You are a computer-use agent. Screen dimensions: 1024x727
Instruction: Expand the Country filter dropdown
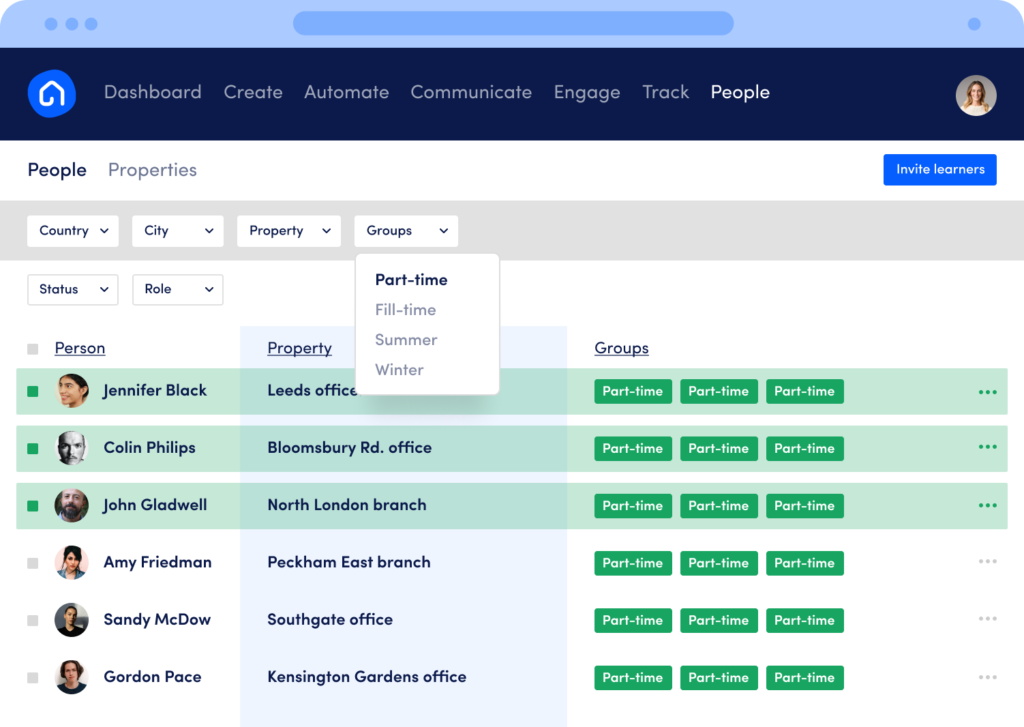pos(73,231)
